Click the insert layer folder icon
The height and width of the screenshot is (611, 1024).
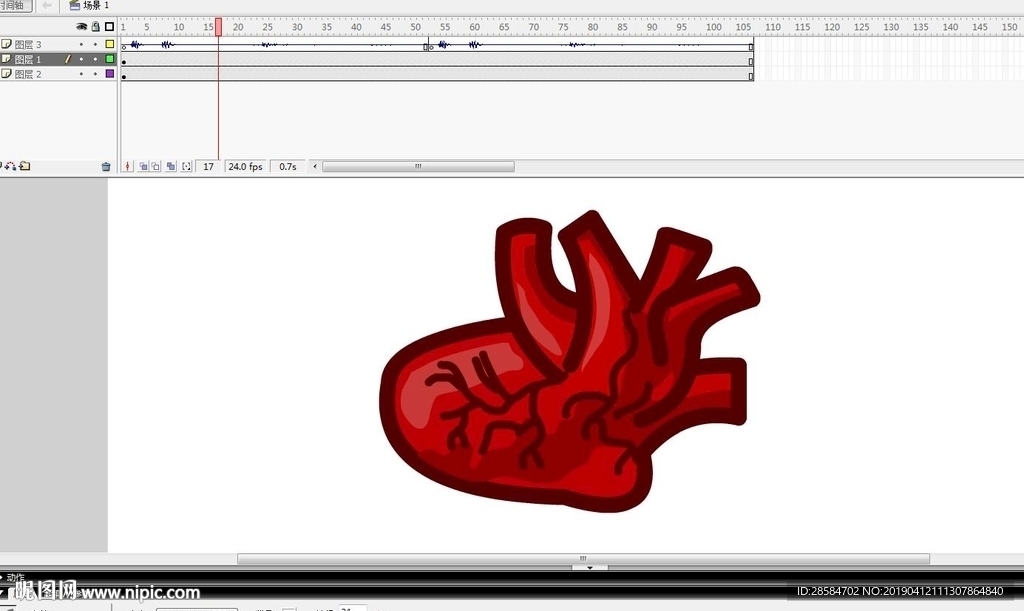[25, 166]
